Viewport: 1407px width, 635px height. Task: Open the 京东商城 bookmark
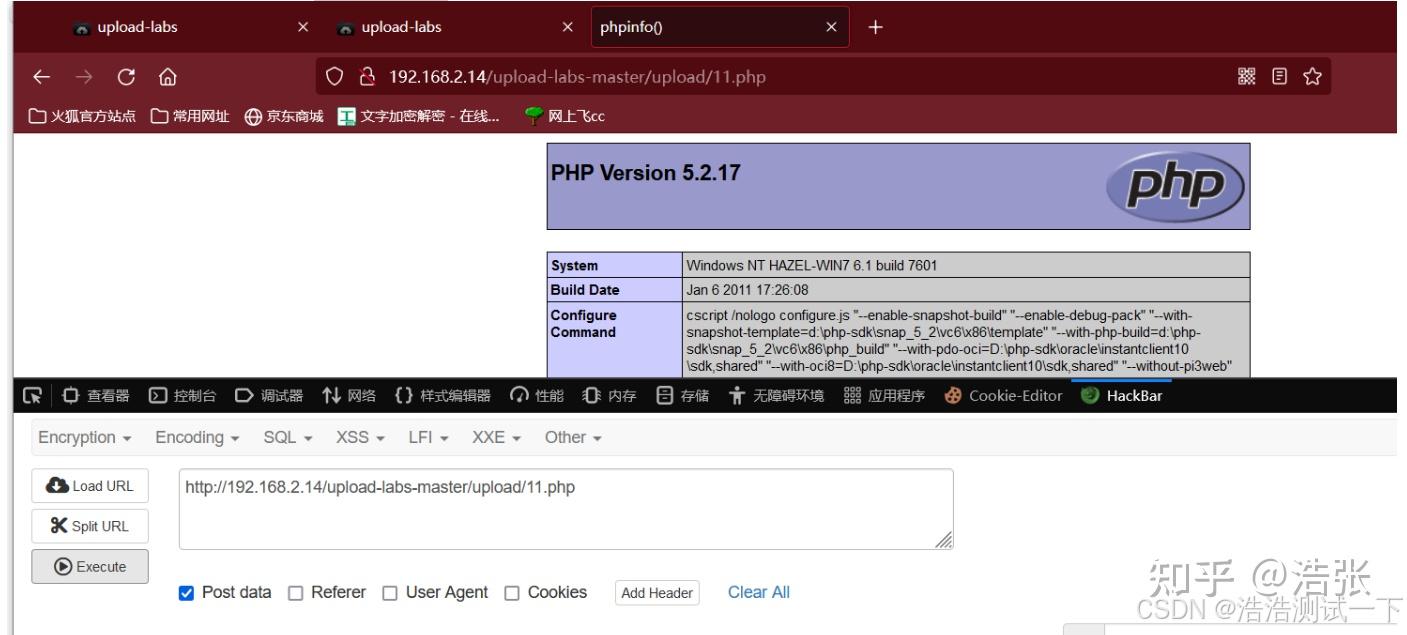284,116
